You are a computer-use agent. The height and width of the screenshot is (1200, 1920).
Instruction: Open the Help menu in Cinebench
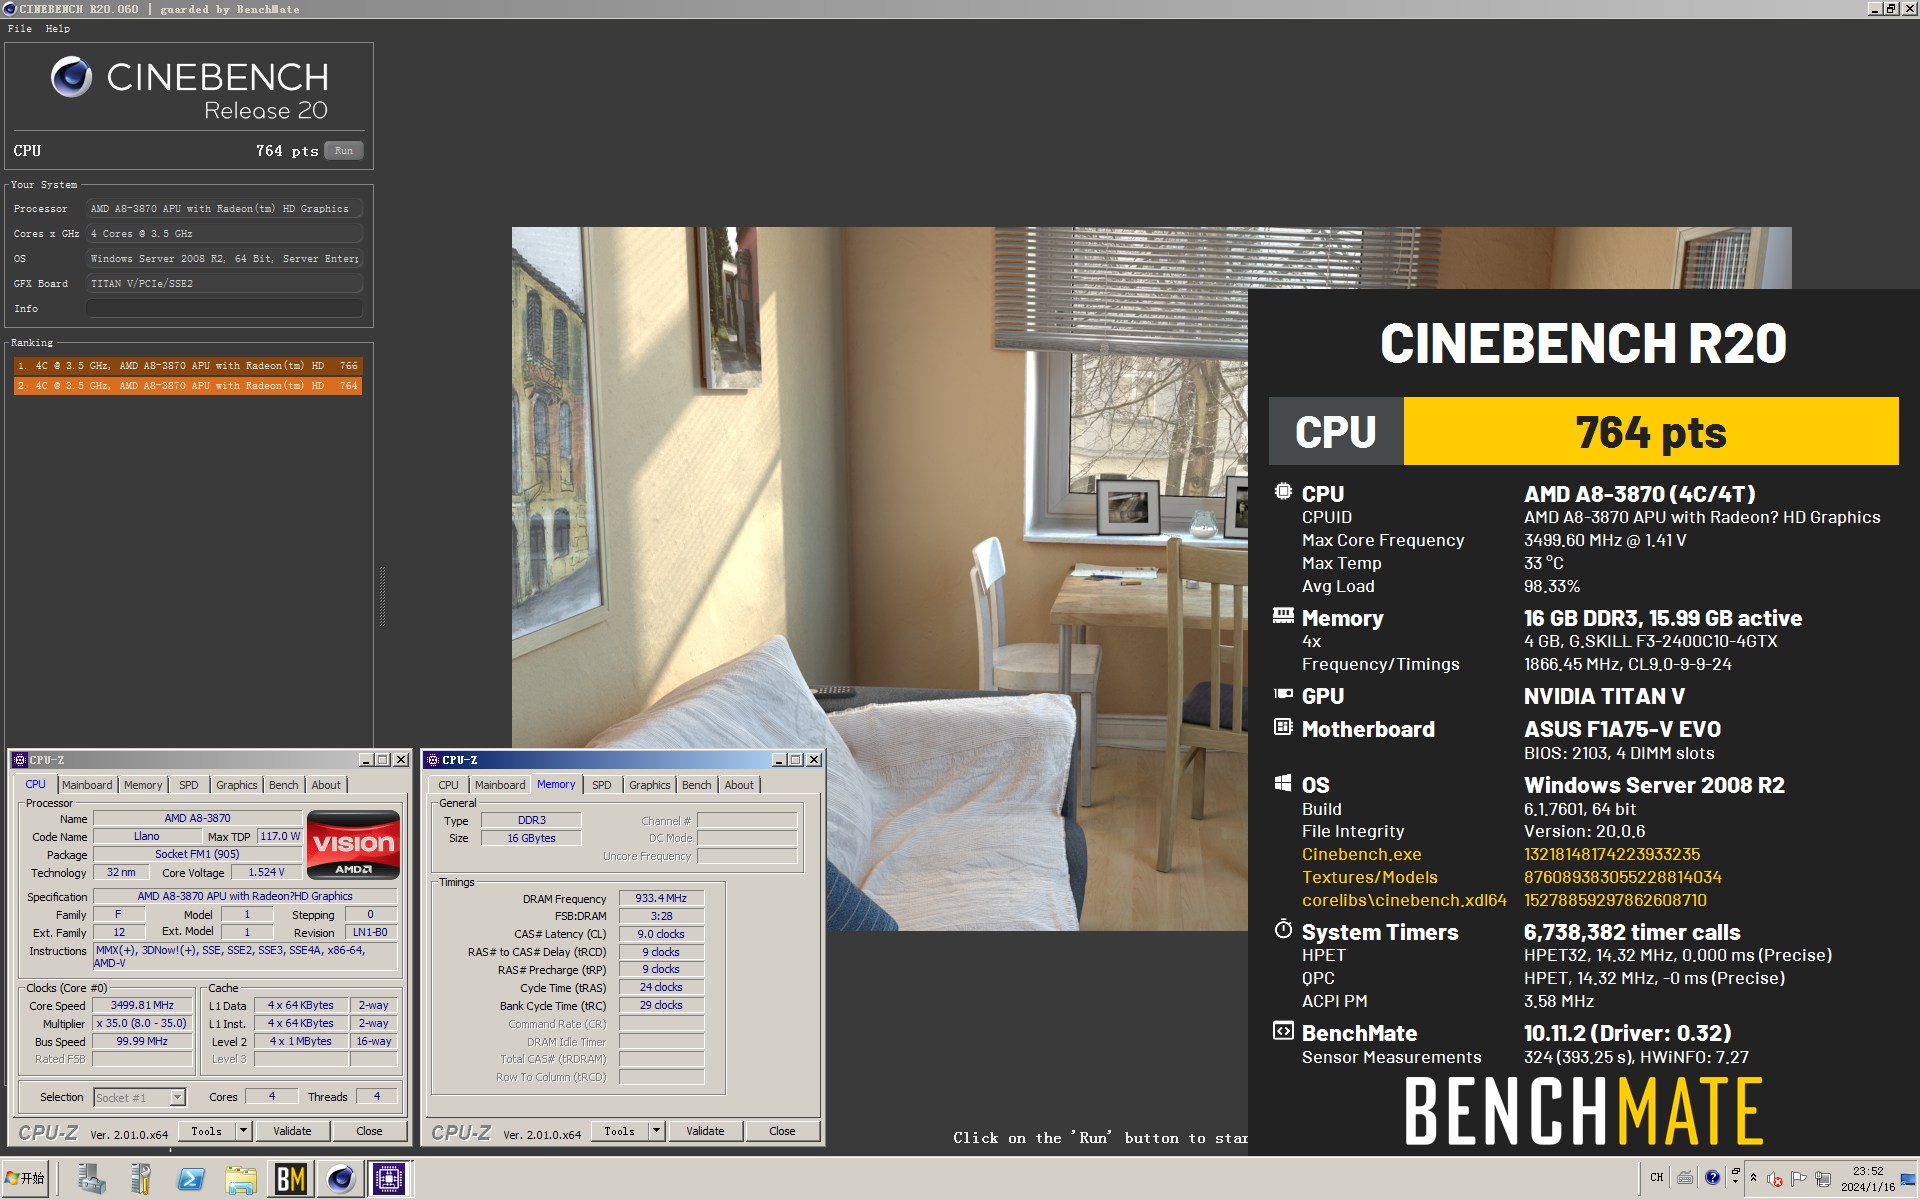(x=58, y=28)
